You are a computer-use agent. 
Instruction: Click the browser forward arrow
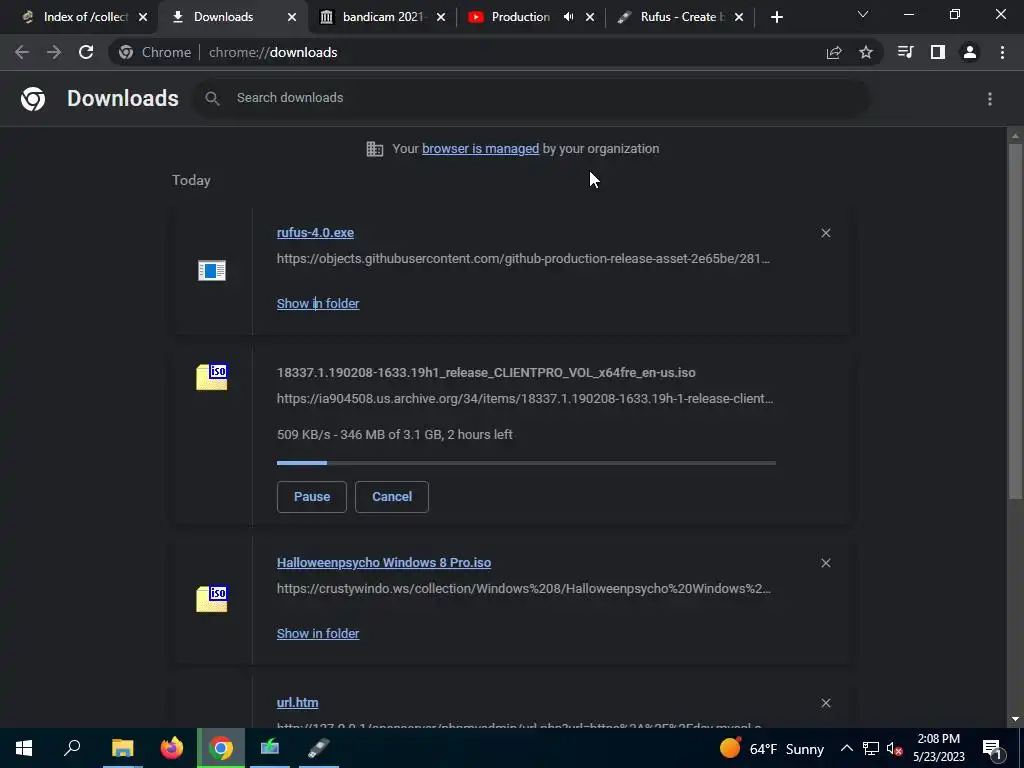[x=54, y=52]
